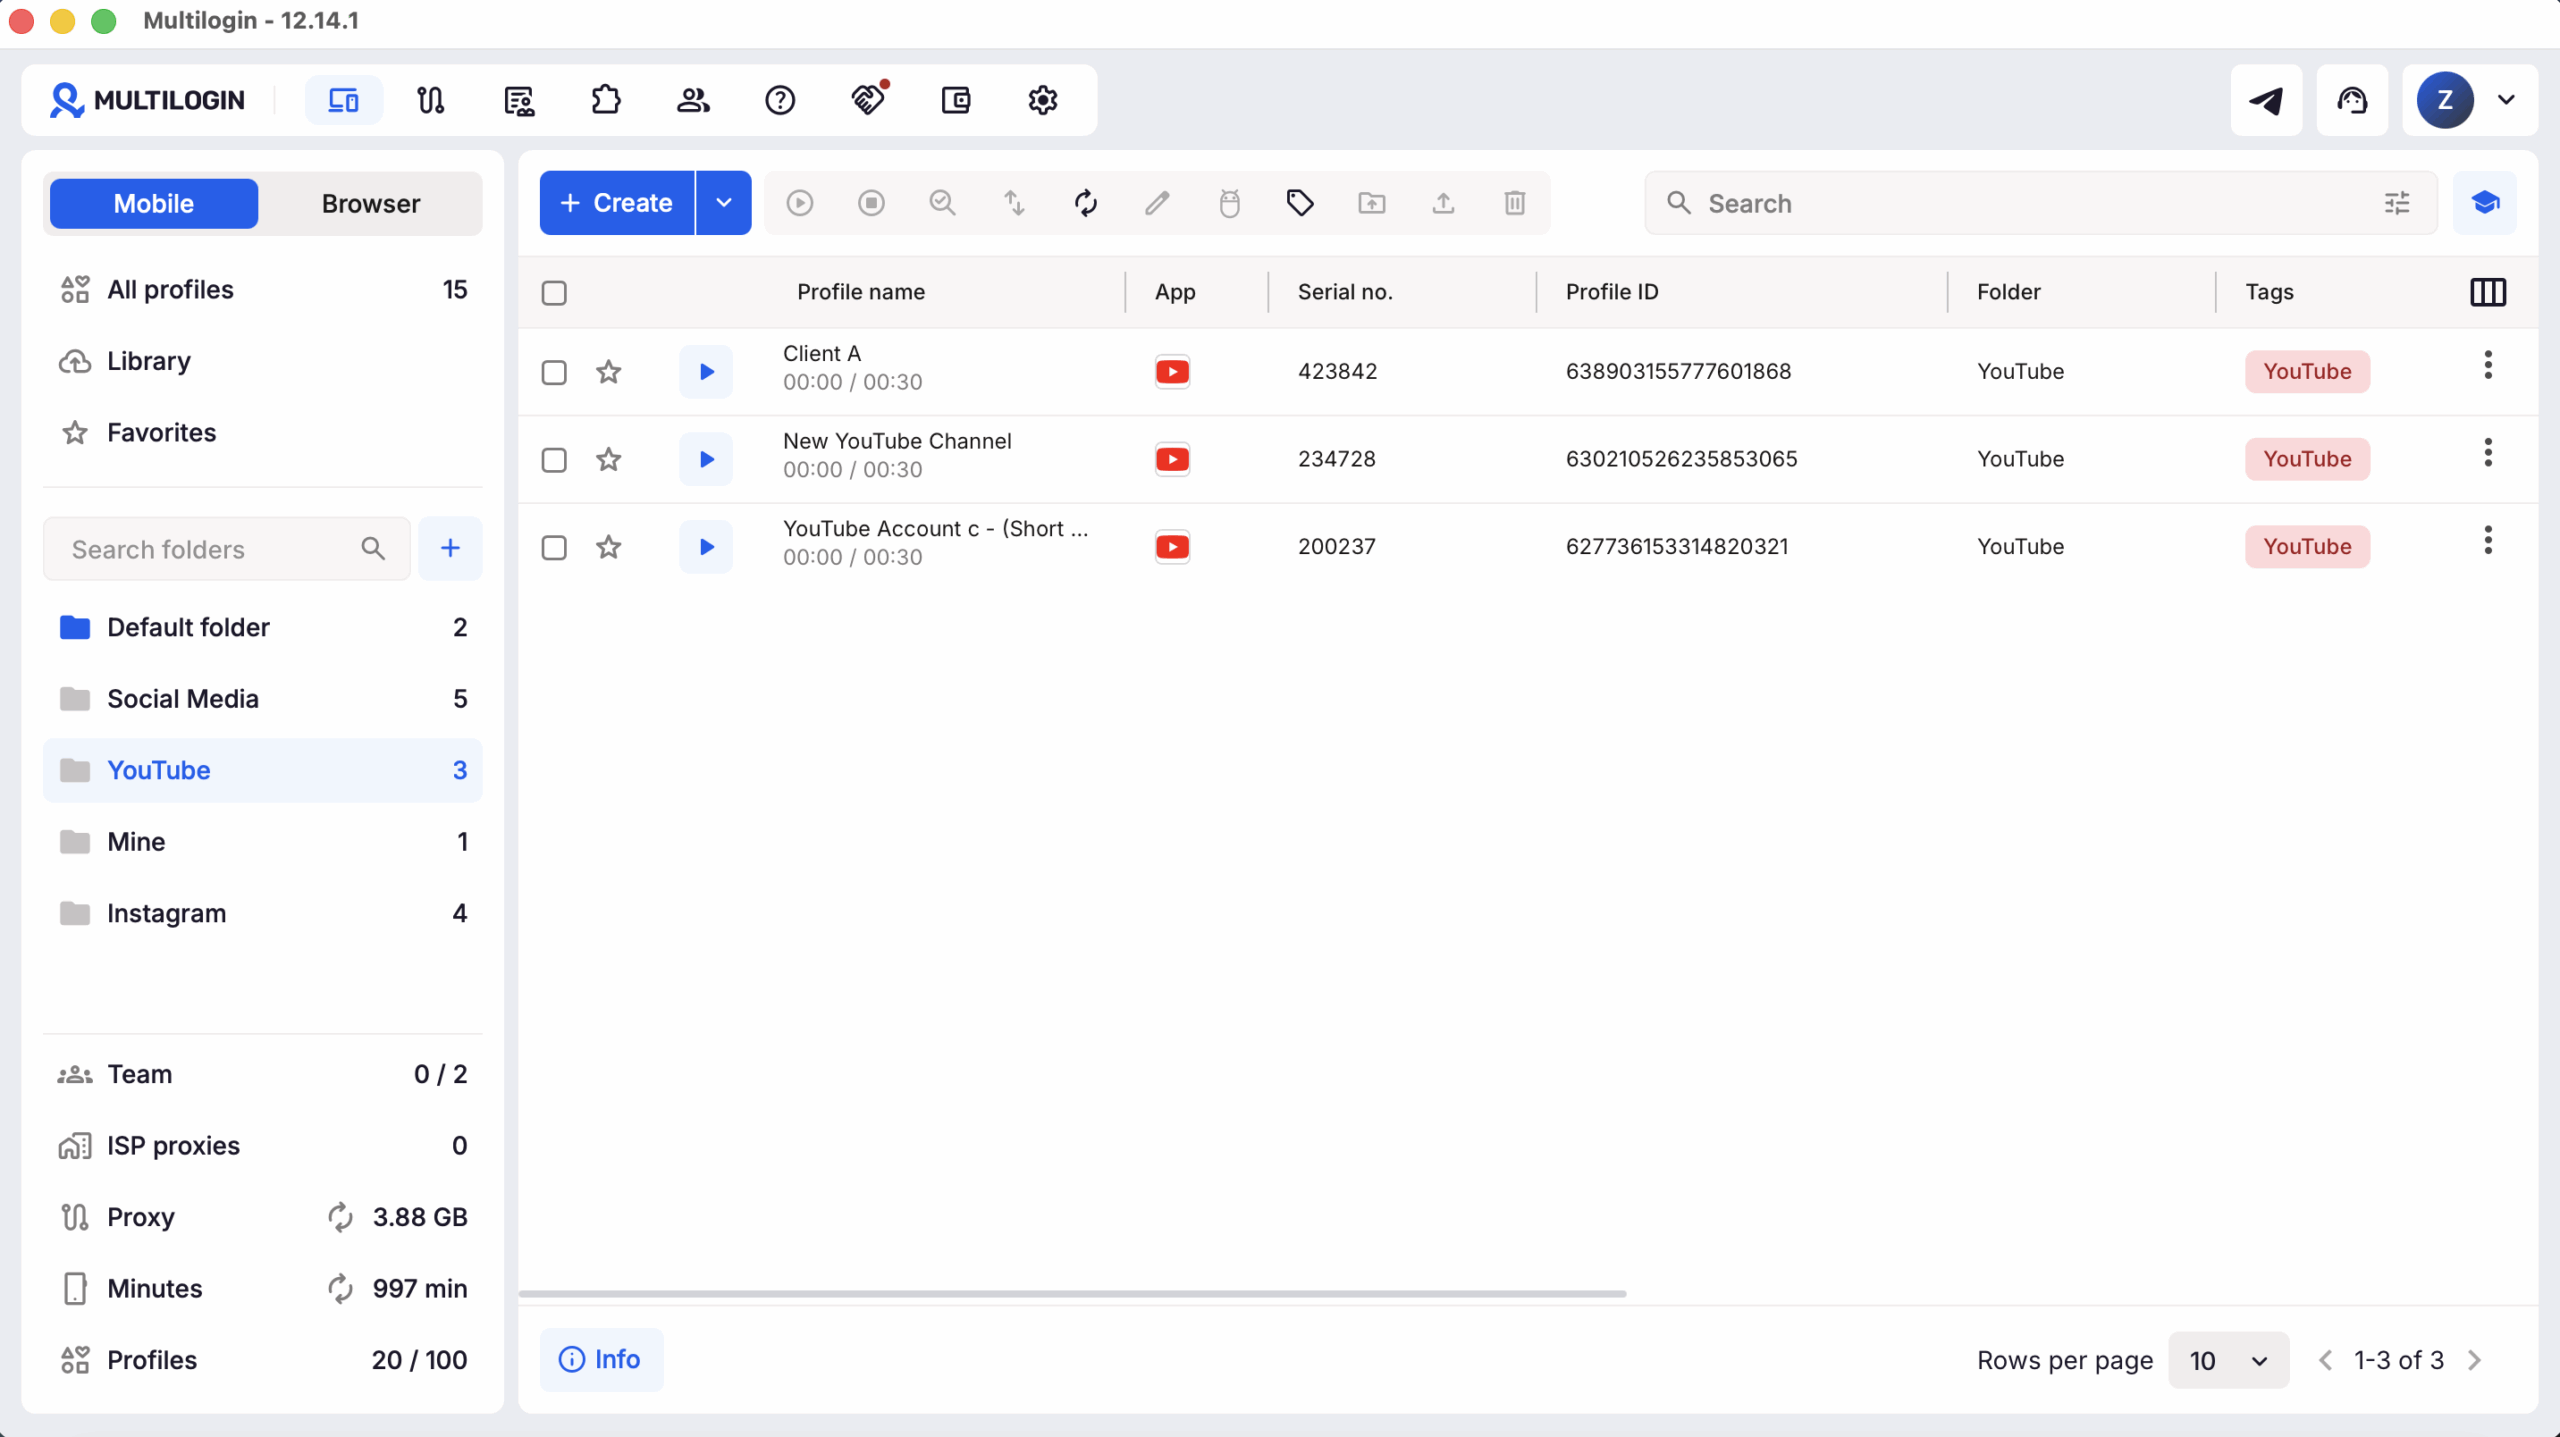Open the account menu chevron beside avatar
This screenshot has height=1437, width=2560.
pyautogui.click(x=2506, y=100)
